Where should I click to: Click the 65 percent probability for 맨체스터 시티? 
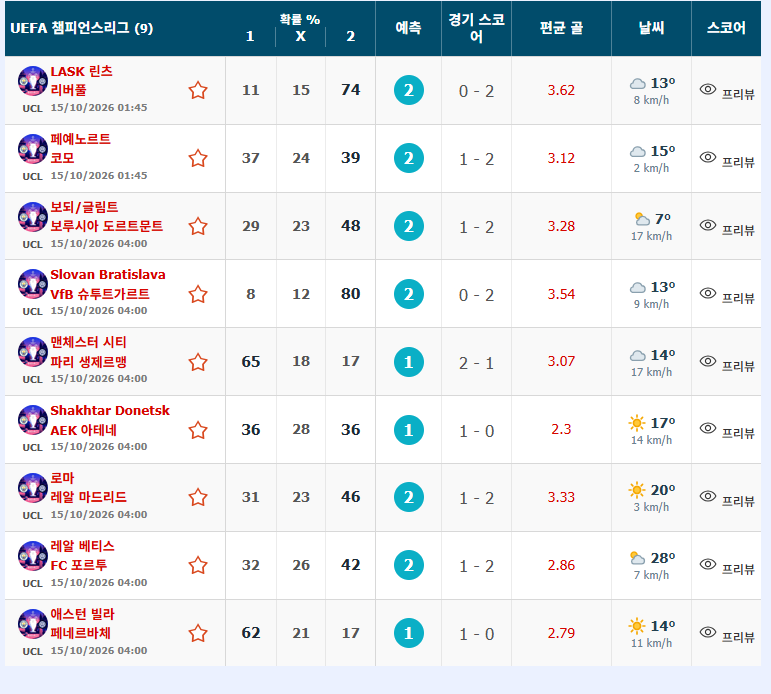click(x=251, y=362)
